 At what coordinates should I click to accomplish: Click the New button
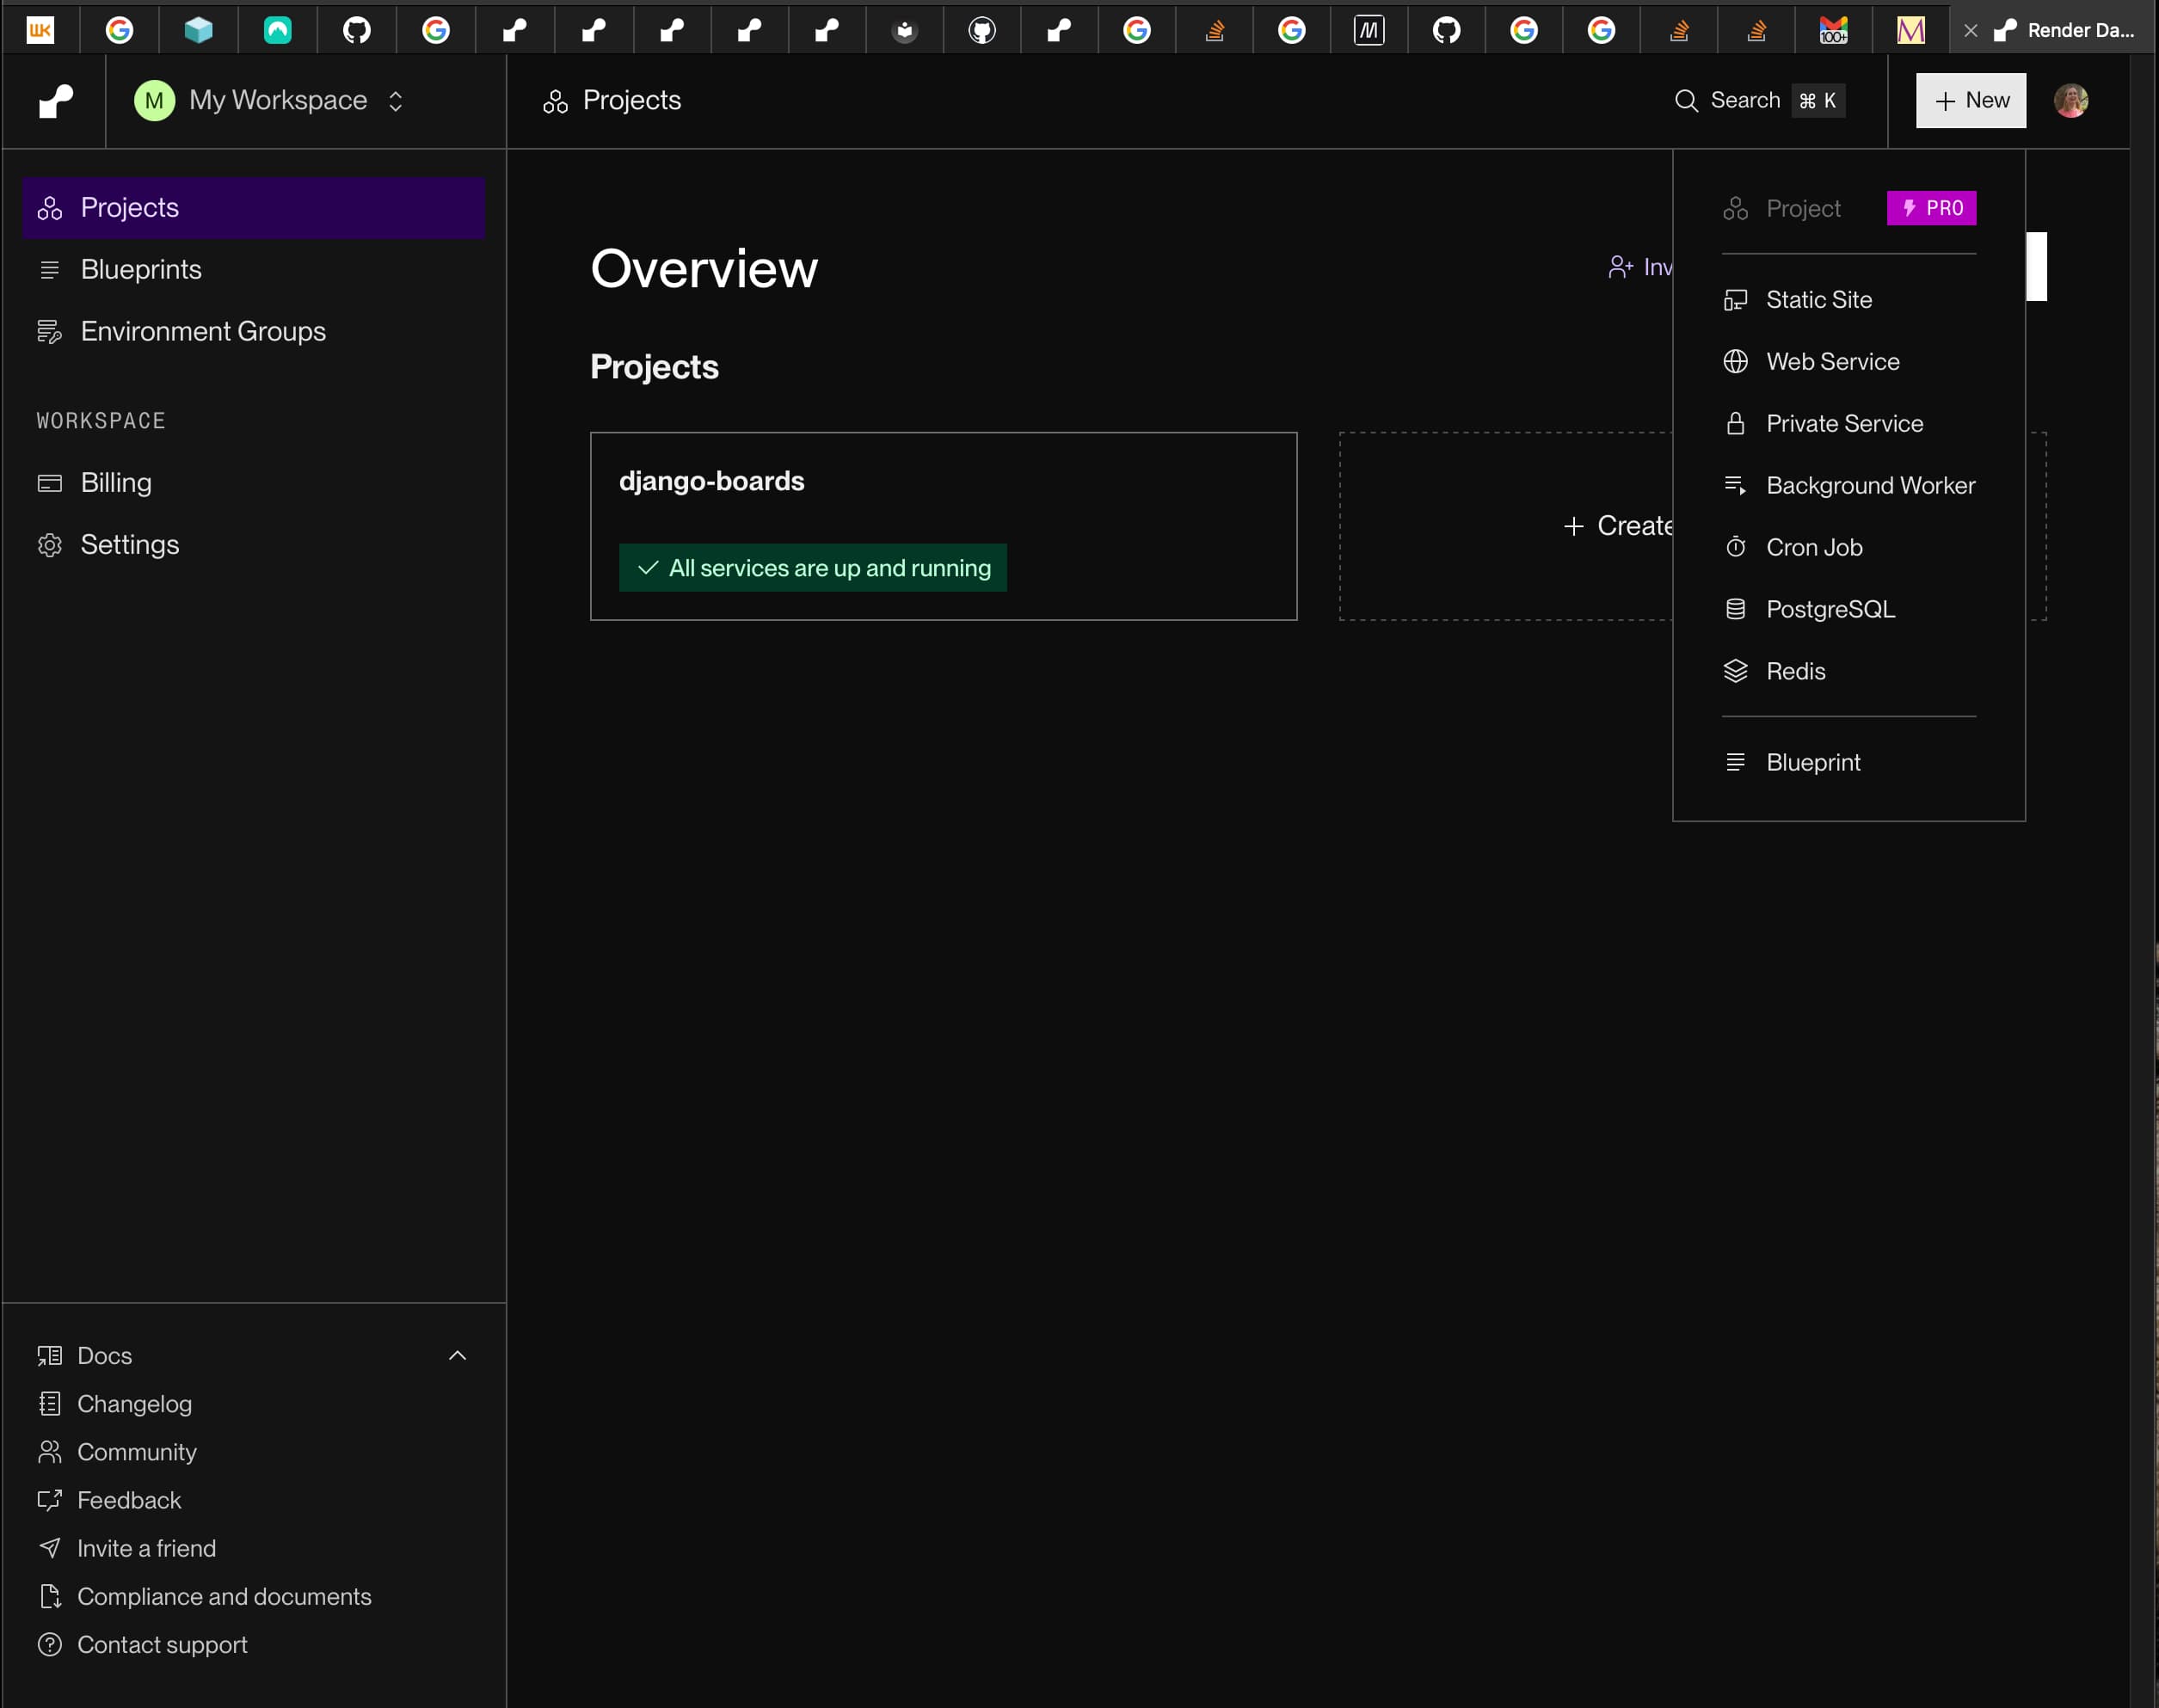click(1970, 100)
